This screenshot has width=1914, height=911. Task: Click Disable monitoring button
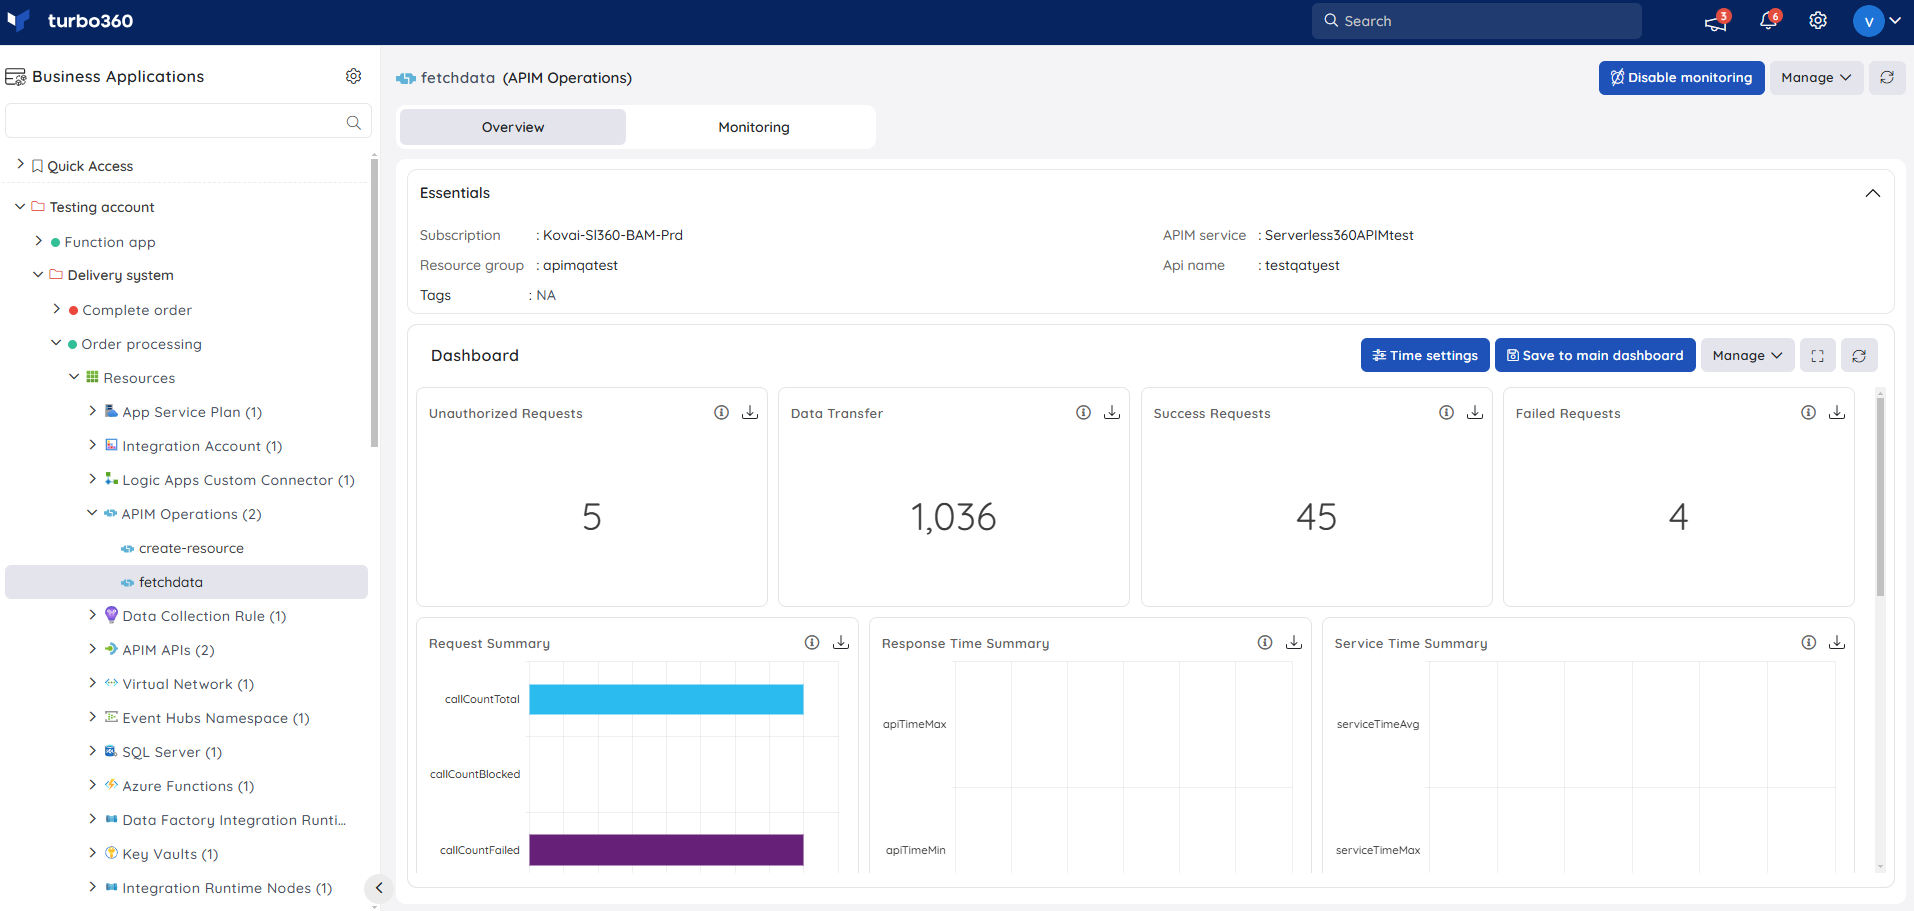pos(1681,77)
